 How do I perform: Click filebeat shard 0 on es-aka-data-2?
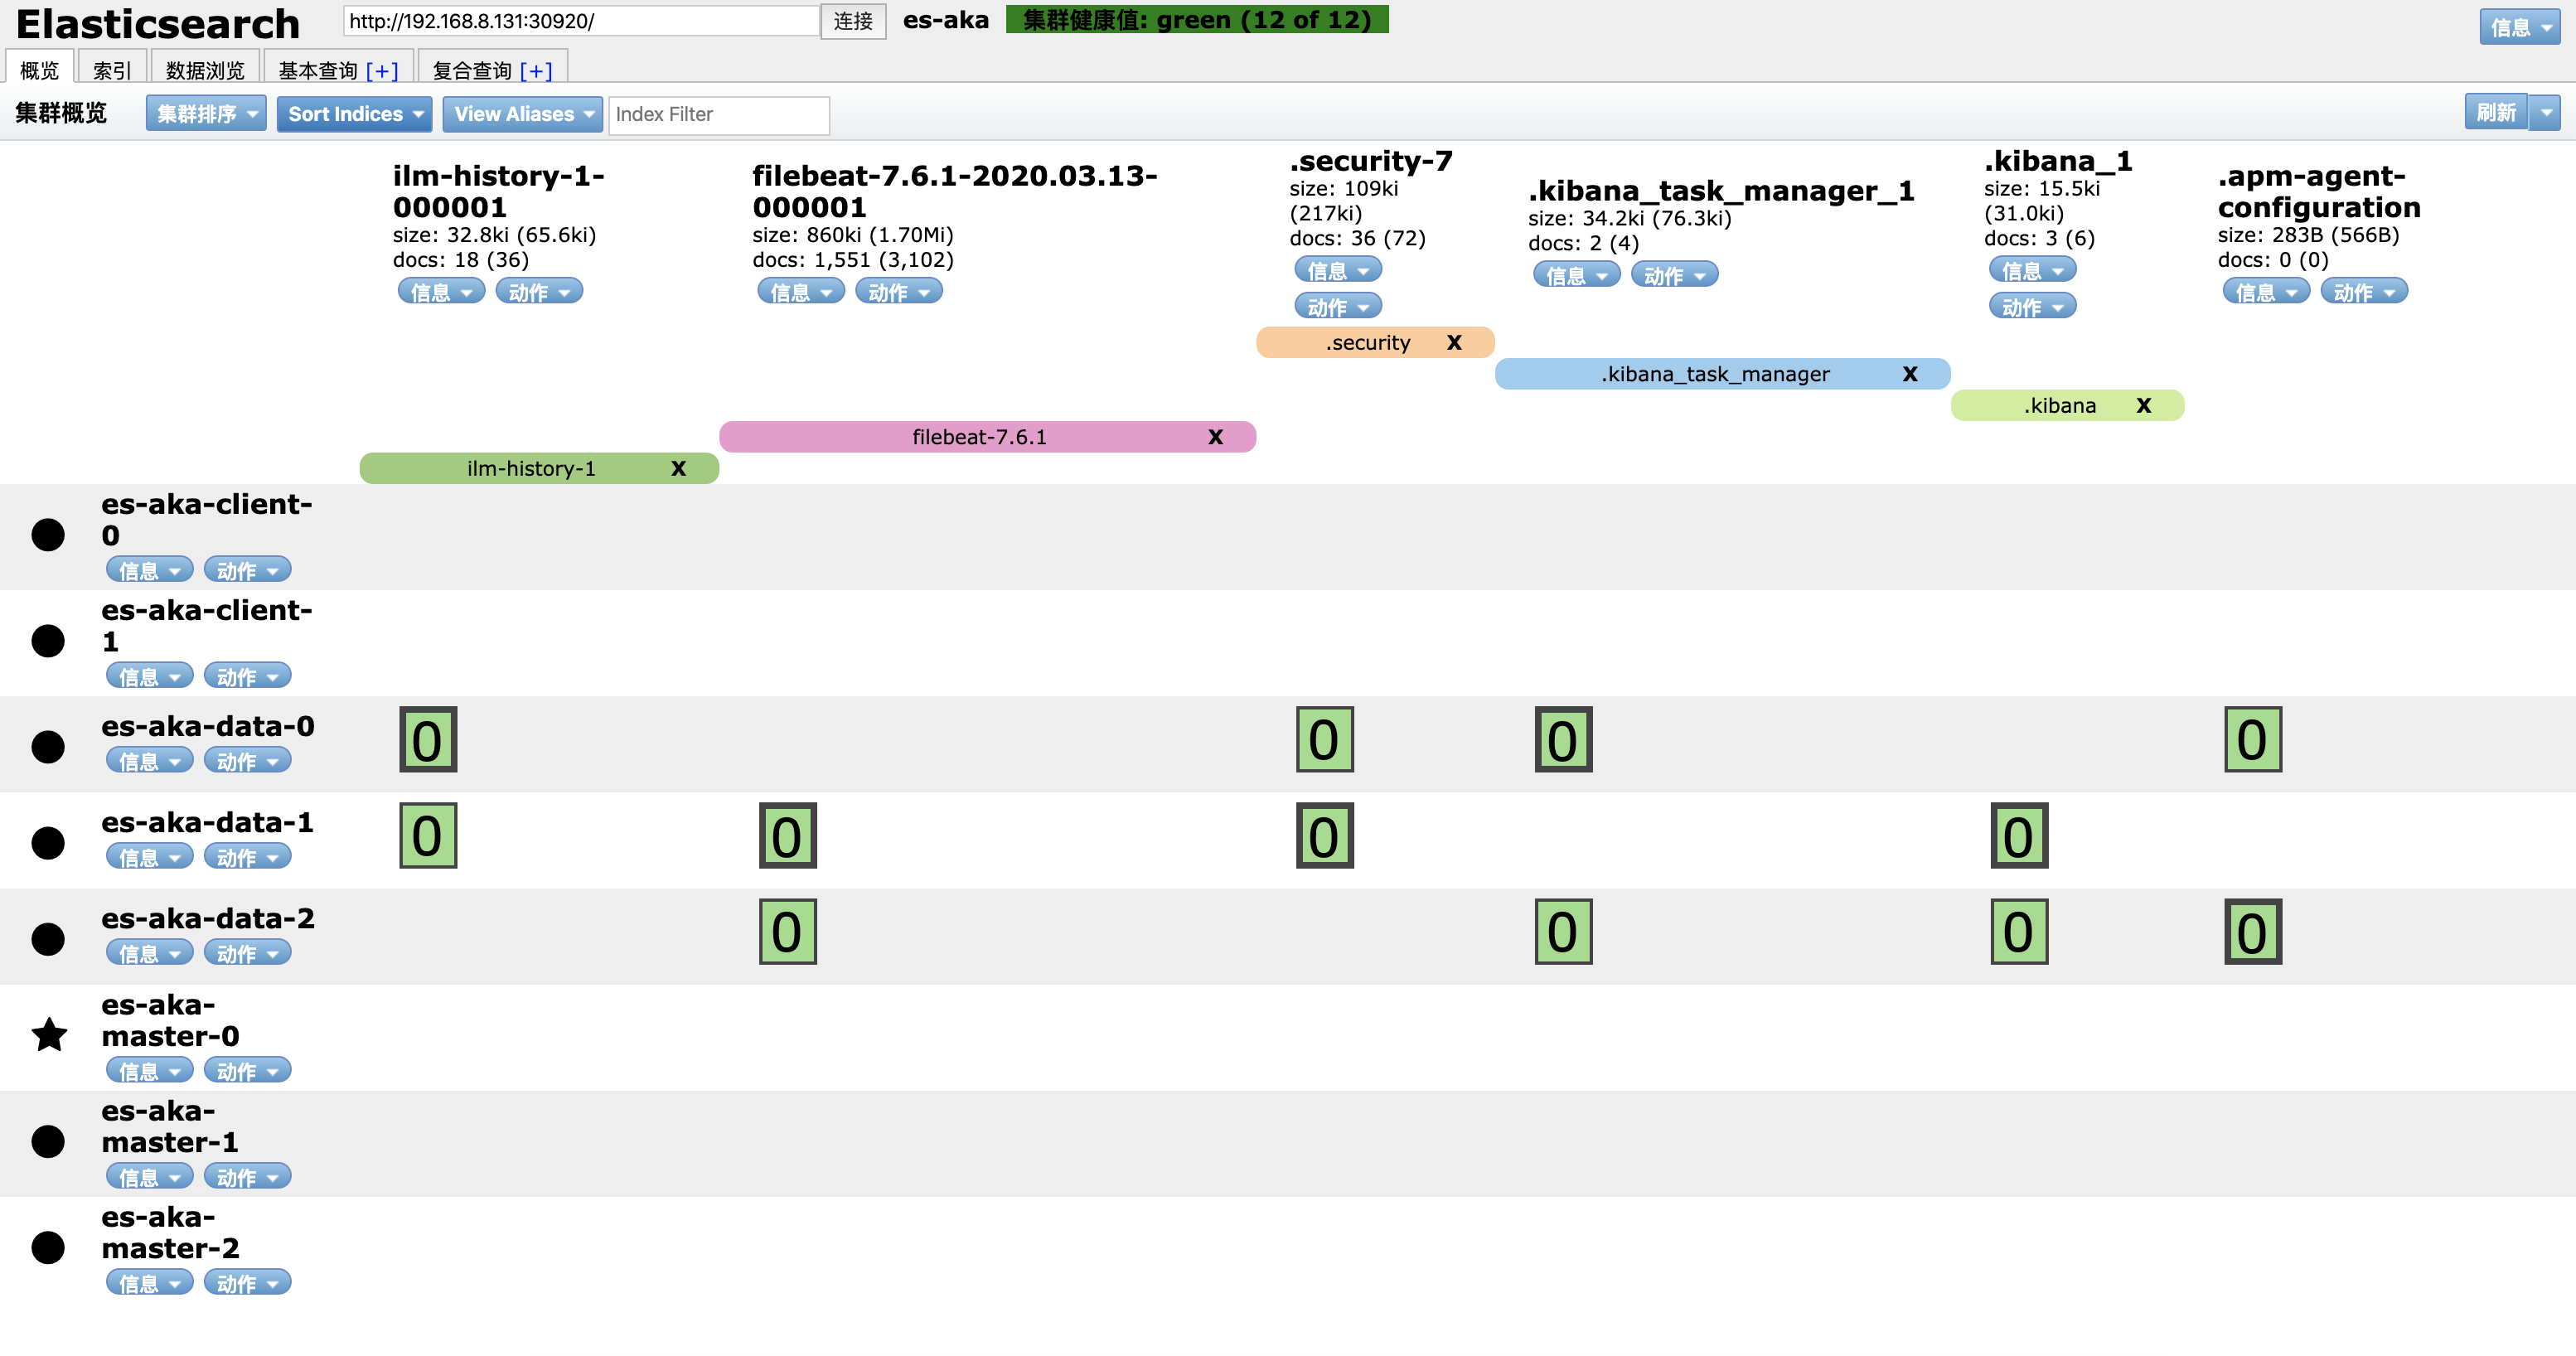point(787,932)
